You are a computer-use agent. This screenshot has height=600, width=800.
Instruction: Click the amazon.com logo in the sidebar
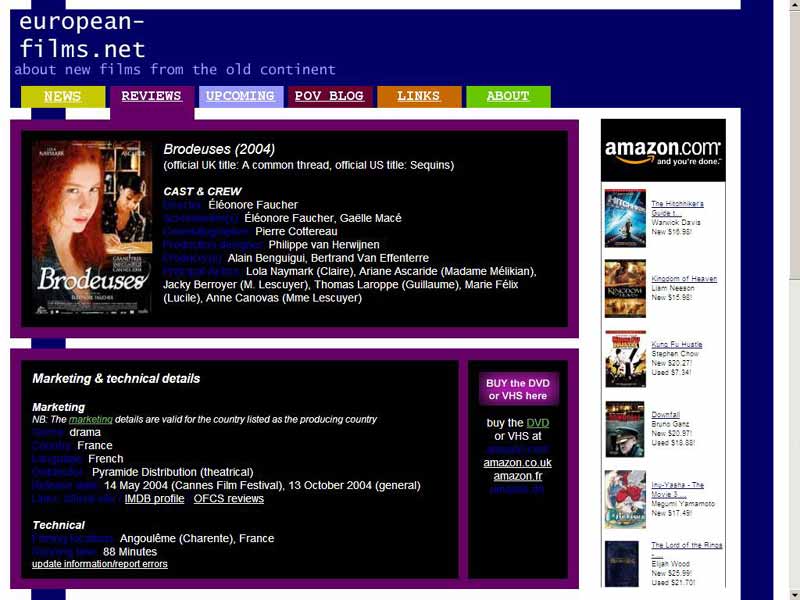[x=662, y=148]
